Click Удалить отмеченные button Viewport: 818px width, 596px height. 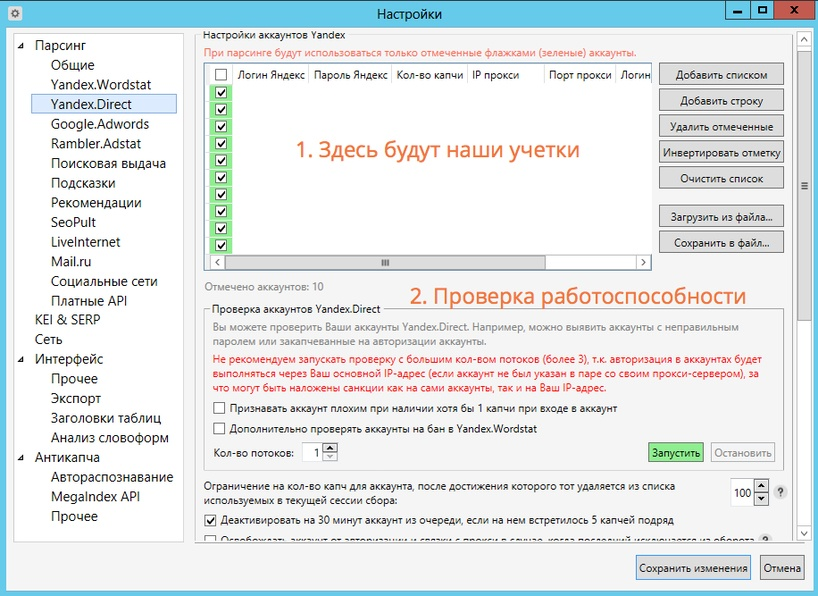point(721,126)
